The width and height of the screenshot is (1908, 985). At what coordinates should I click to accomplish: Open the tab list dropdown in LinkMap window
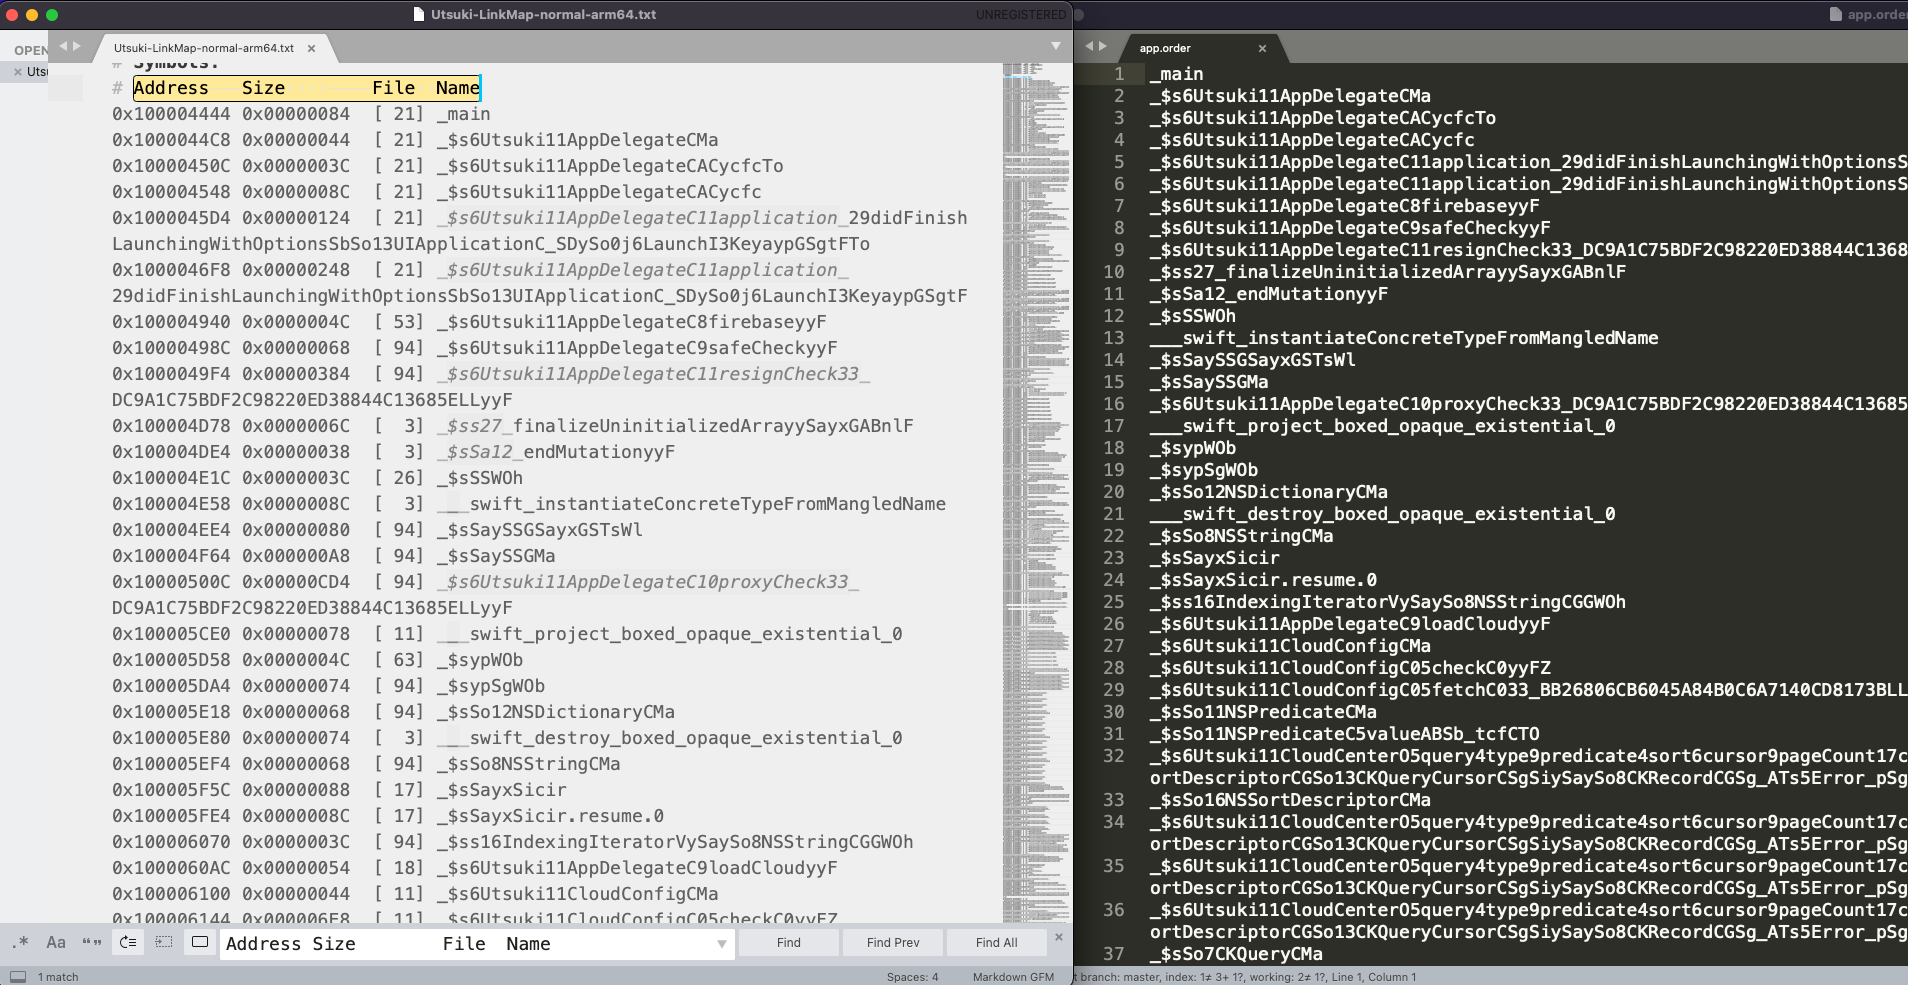[1056, 46]
